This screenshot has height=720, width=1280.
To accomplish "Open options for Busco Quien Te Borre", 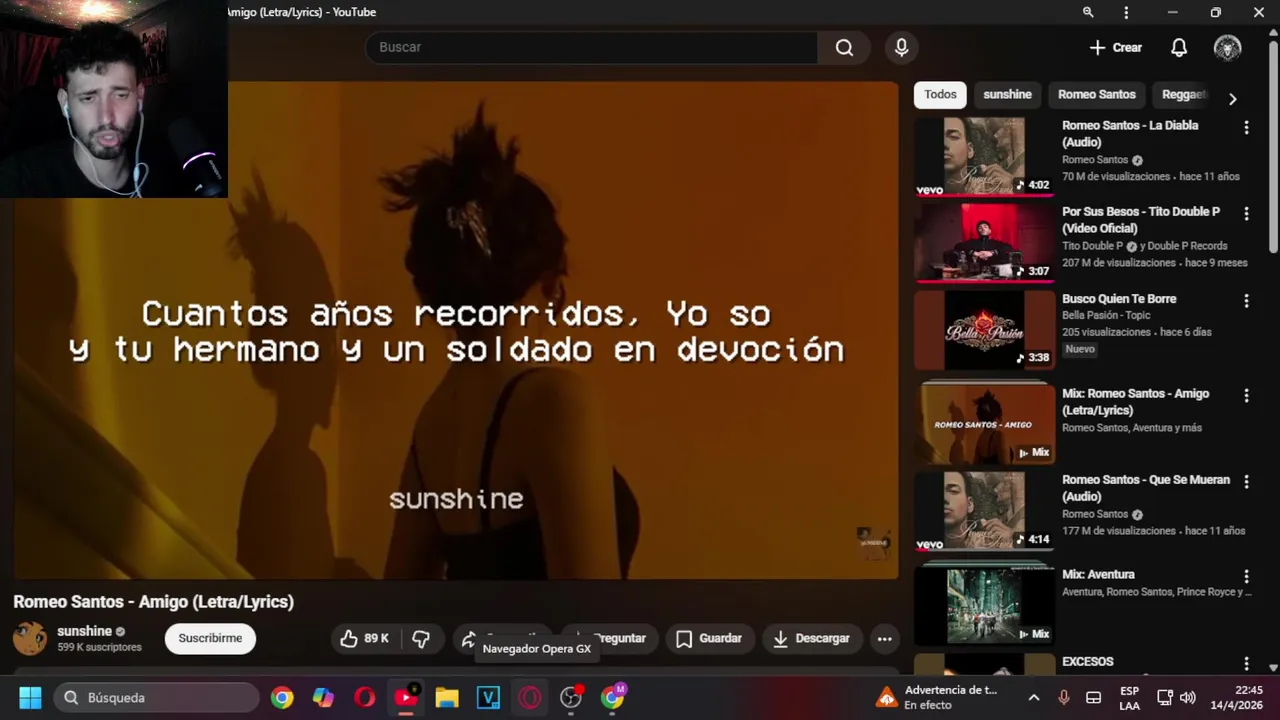I will 1246,301.
